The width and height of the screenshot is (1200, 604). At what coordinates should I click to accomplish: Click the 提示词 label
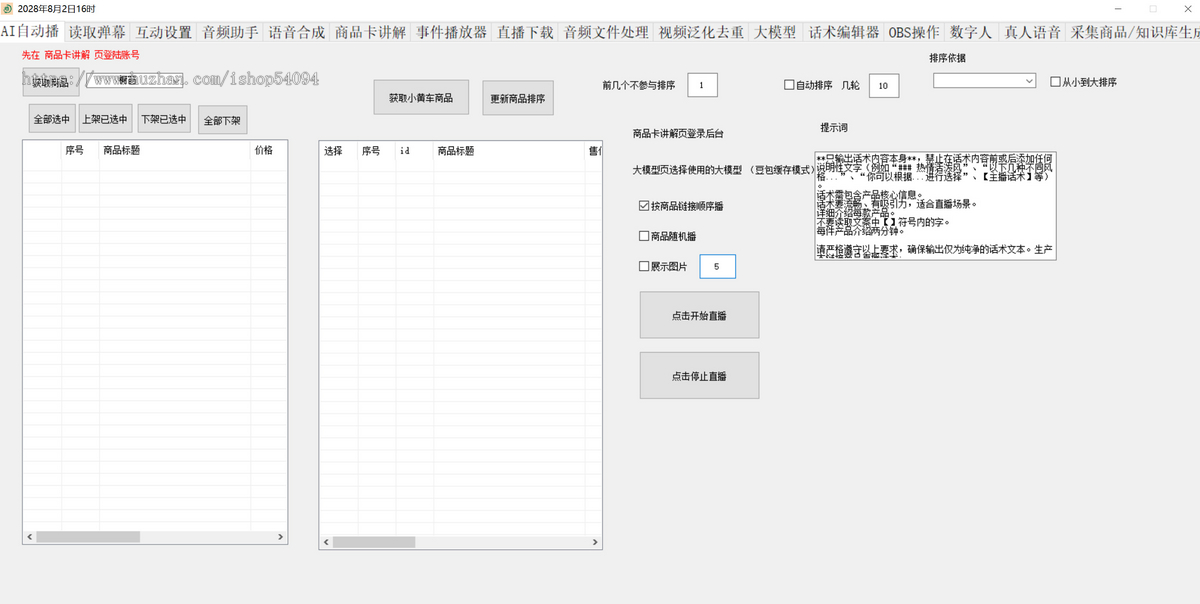(835, 128)
